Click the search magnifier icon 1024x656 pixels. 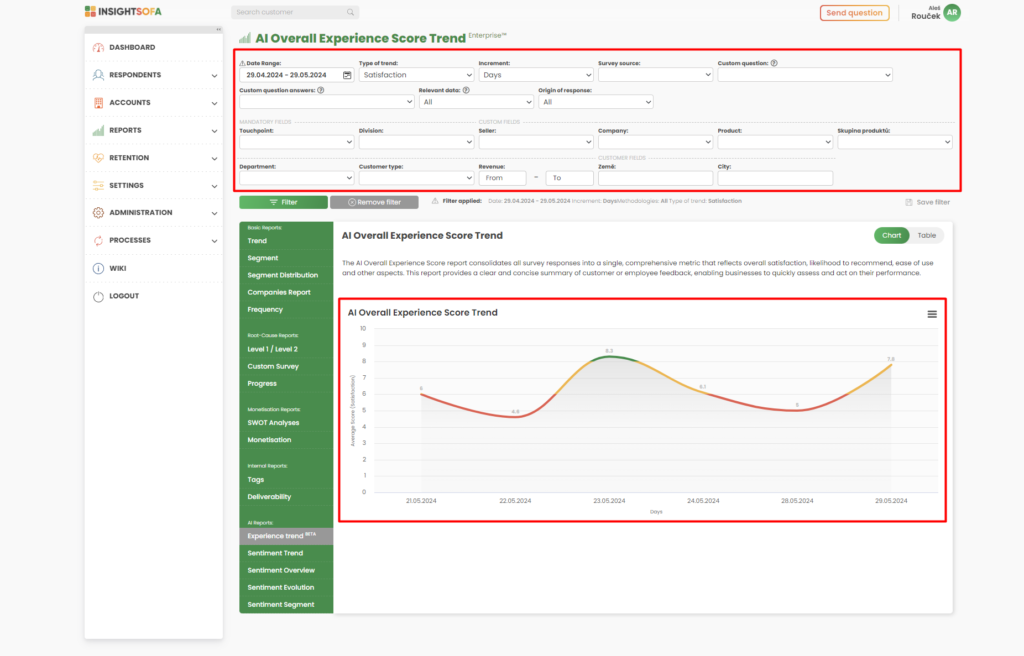(350, 13)
